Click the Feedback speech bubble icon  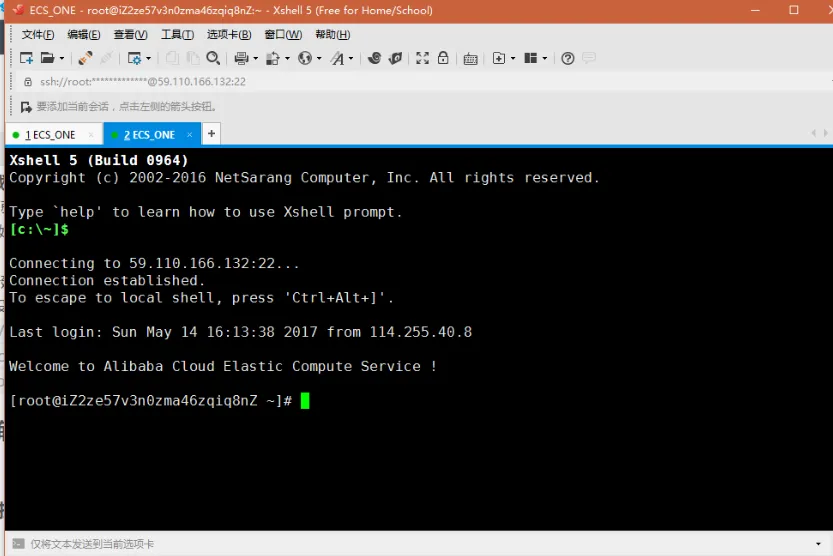coord(589,58)
